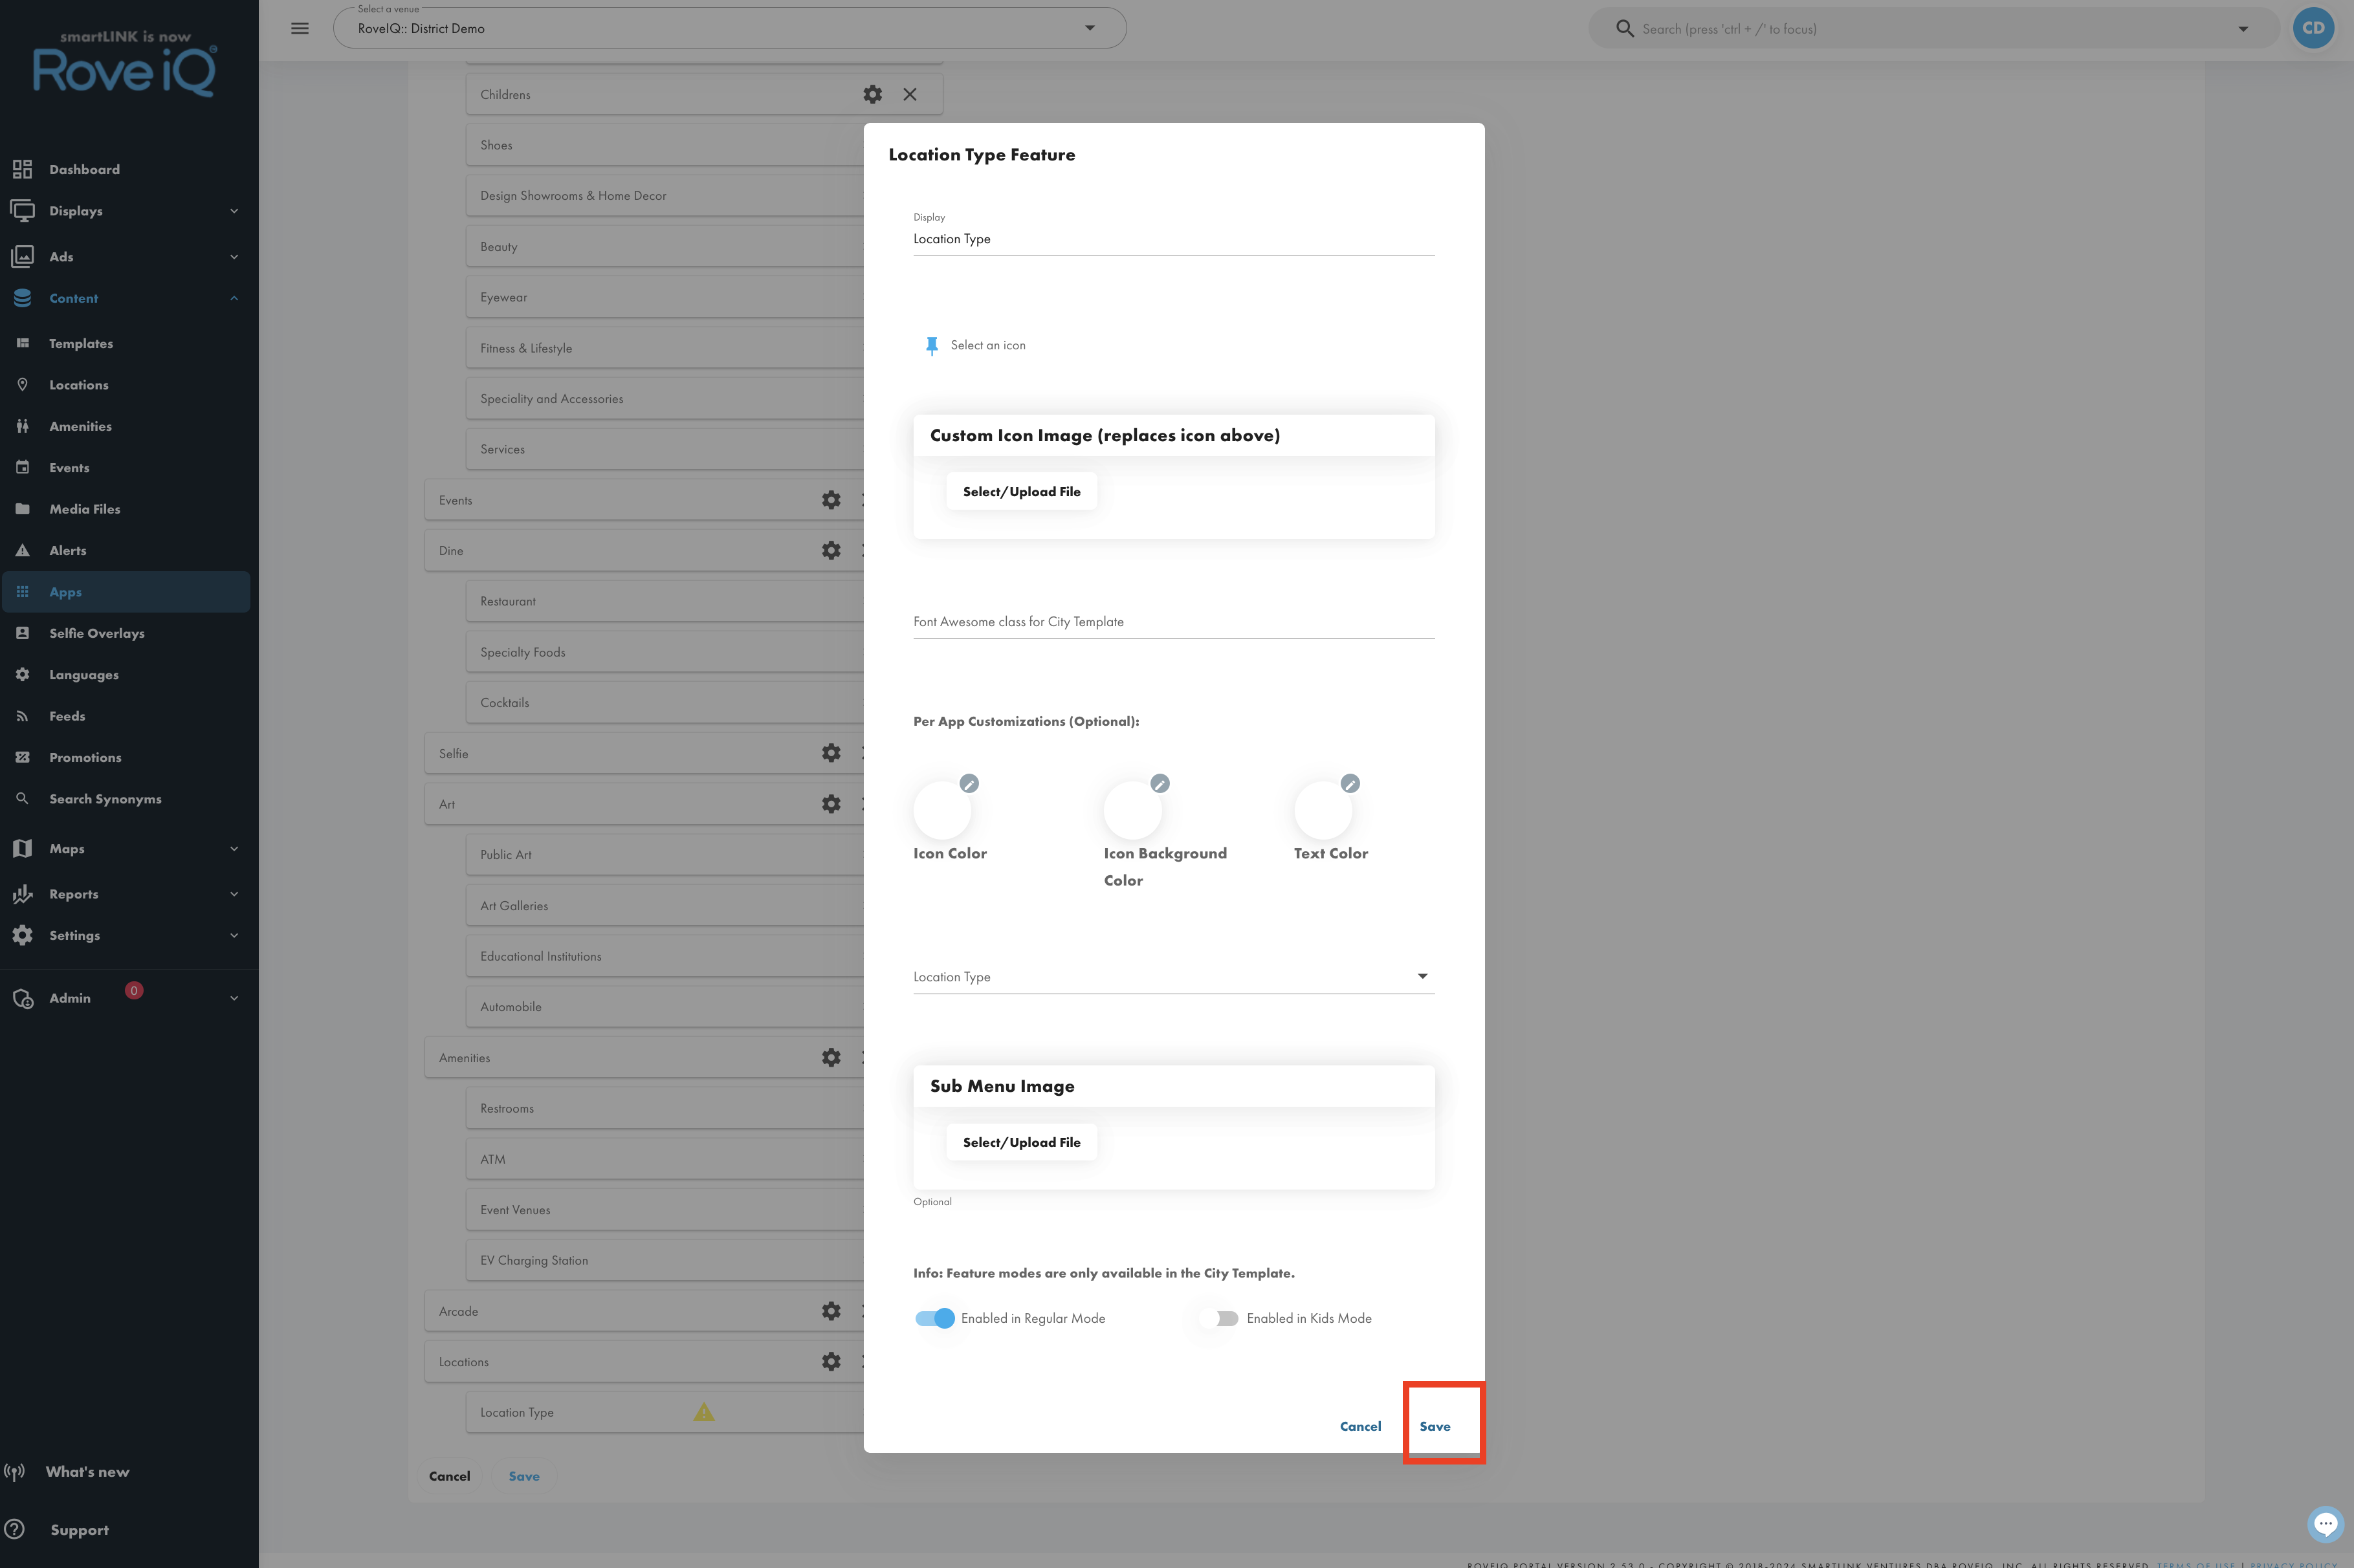
Task: Click the pin icon beside Select an icon
Action: tap(932, 346)
